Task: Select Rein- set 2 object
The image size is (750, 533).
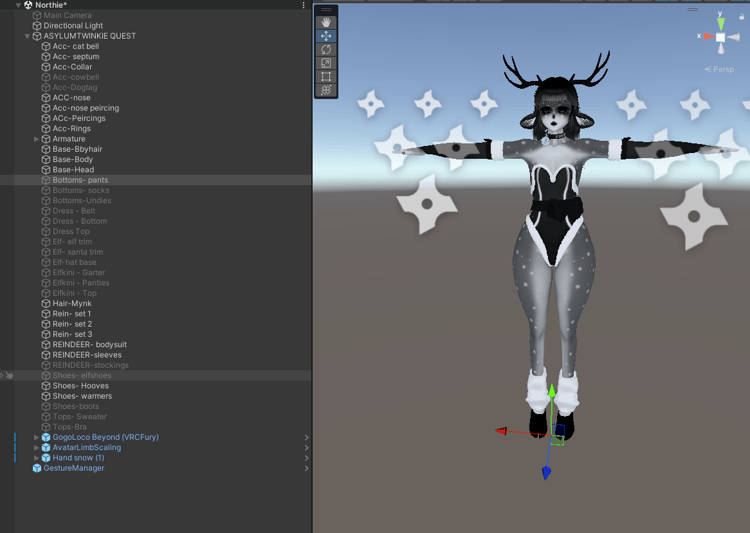Action: click(x=72, y=324)
